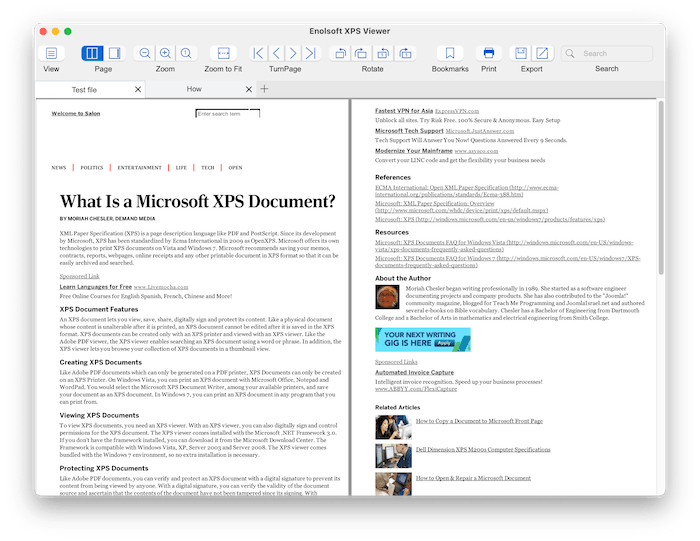Switch to two-page layout
The image size is (700, 541).
tap(92, 53)
